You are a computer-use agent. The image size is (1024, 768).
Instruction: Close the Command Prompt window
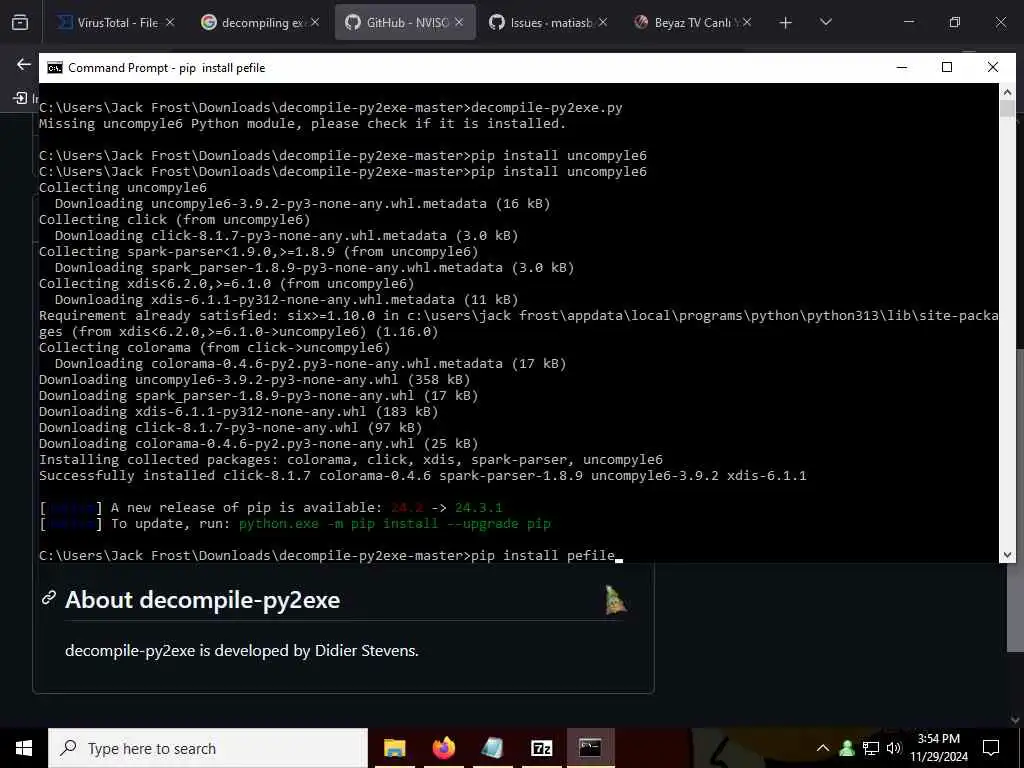[993, 67]
